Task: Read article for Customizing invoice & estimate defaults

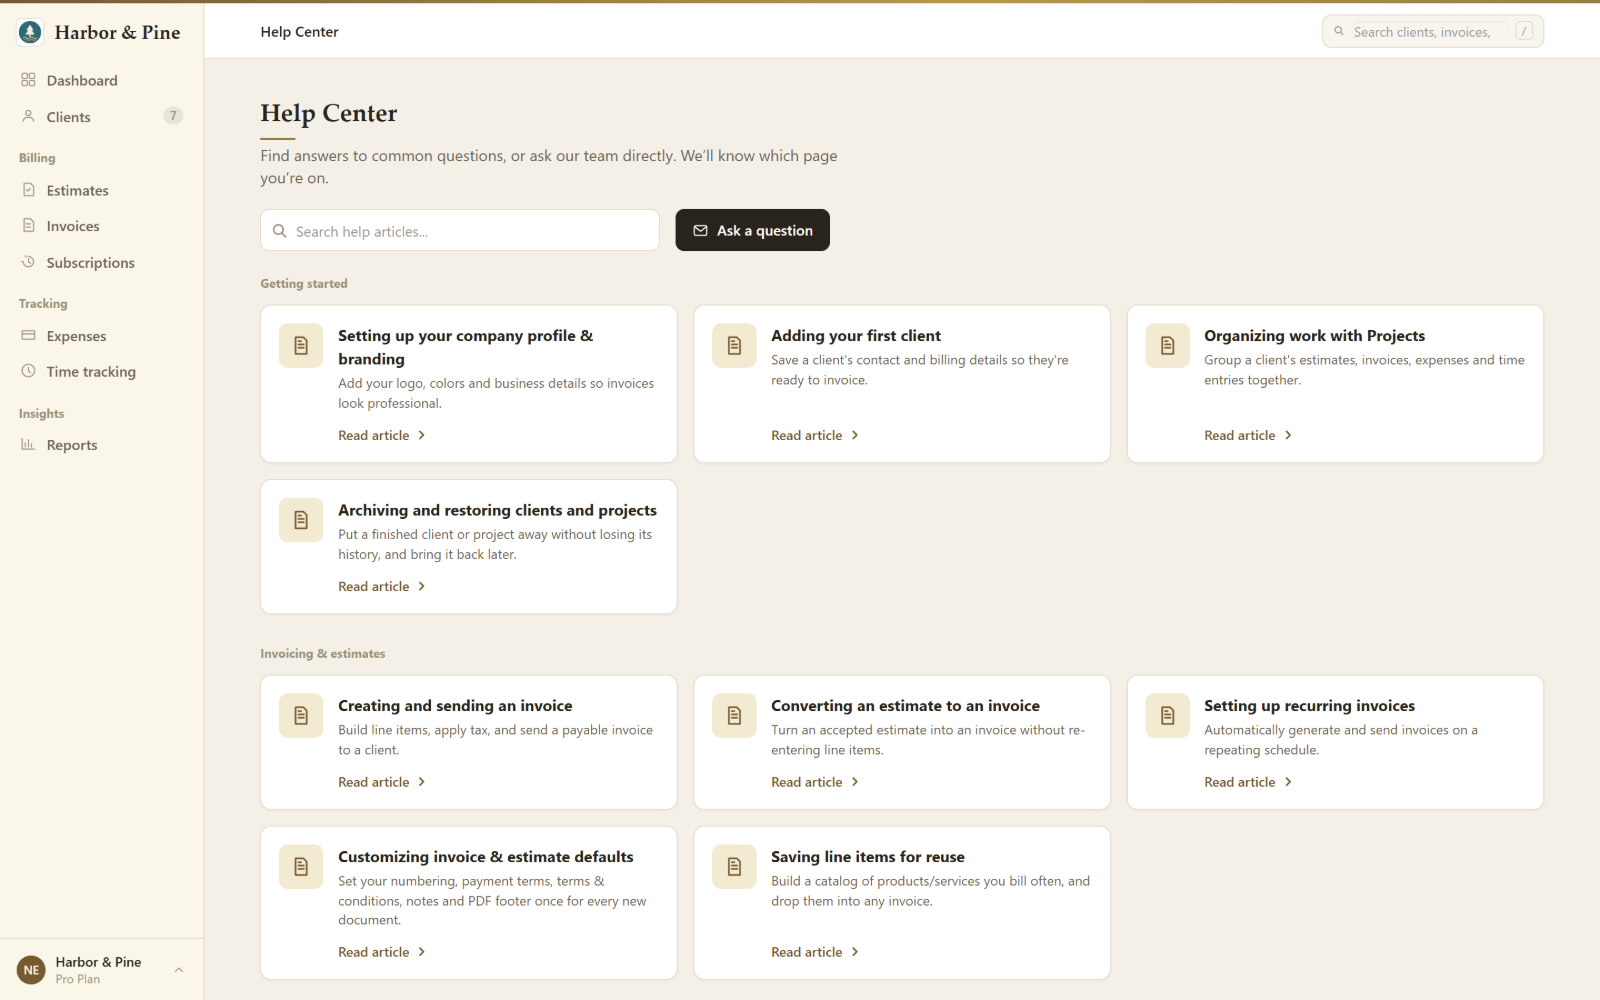Action: click(382, 952)
